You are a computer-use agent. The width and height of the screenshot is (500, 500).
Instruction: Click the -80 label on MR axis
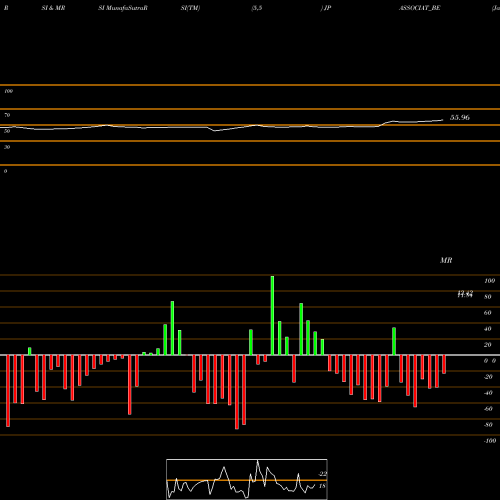coord(488,425)
